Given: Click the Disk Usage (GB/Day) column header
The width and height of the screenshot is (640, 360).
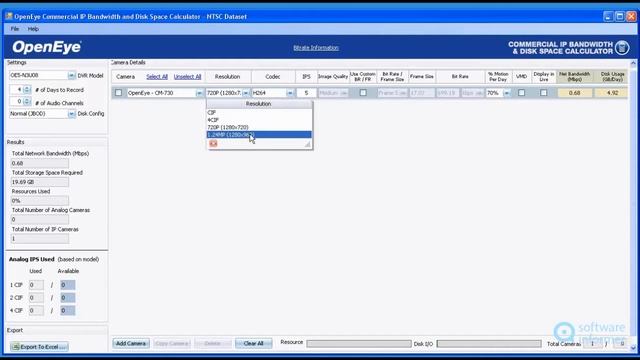Looking at the screenshot, I should [612, 77].
